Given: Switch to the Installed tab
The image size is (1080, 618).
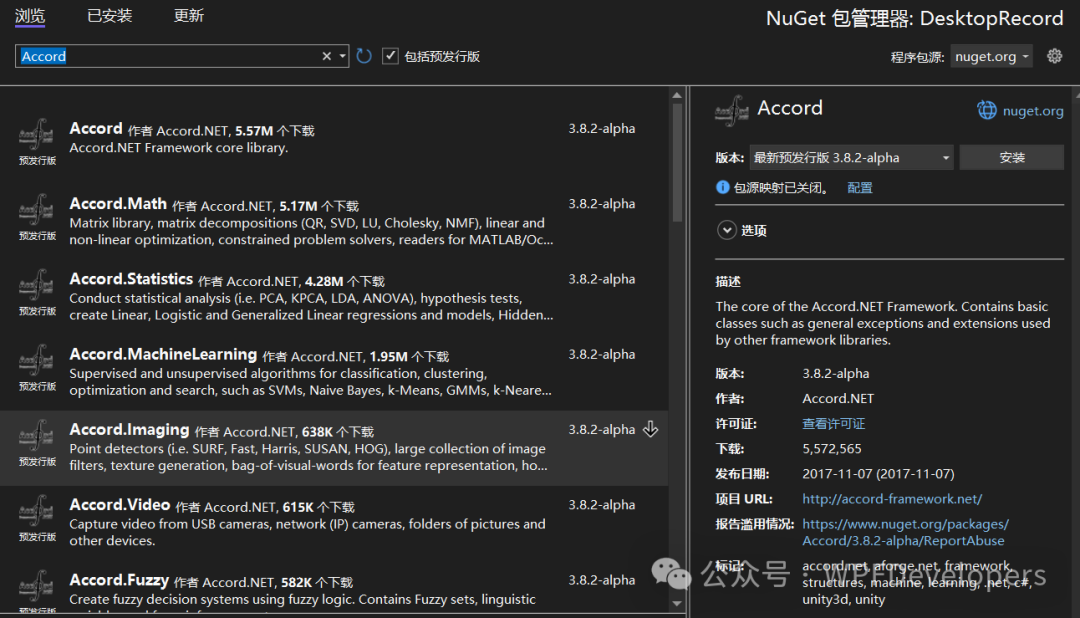Looking at the screenshot, I should [110, 16].
